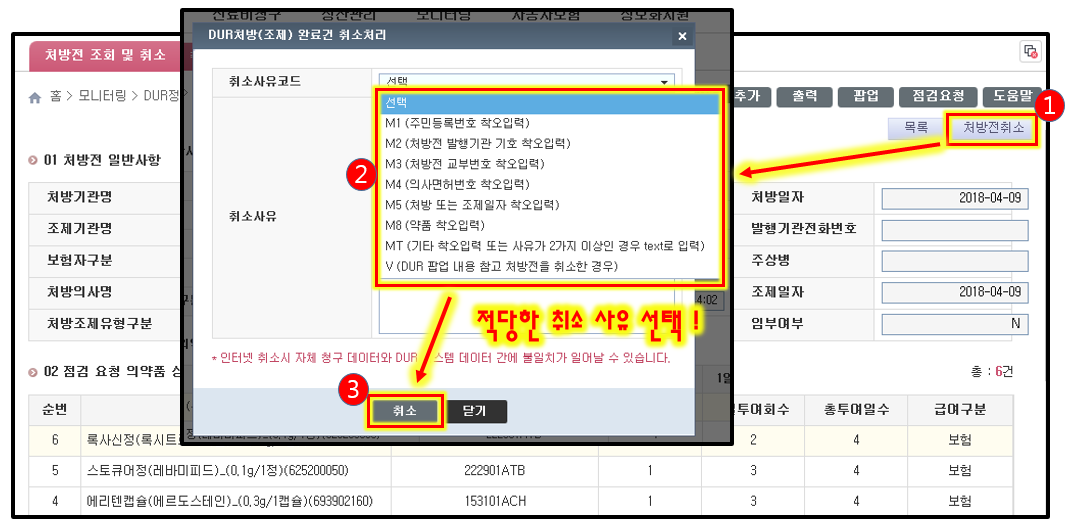Click the 처방전취소 button
This screenshot has height=529, width=1074.
pos(992,128)
